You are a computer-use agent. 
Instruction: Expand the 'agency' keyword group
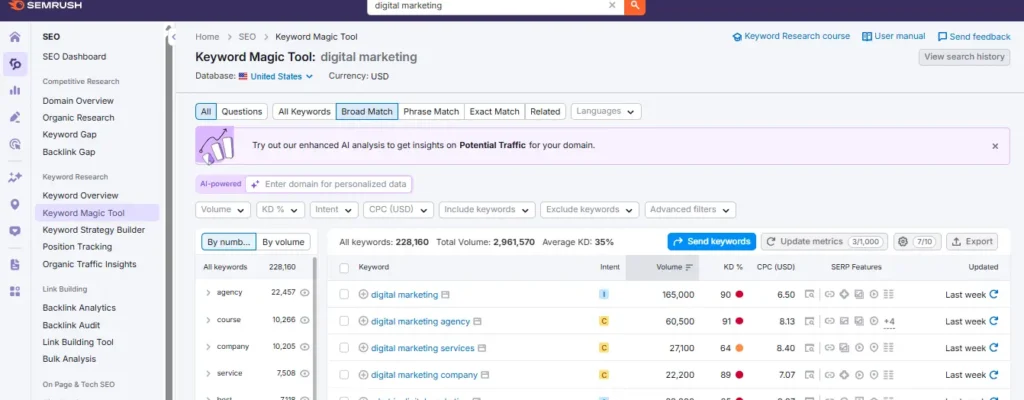tap(208, 293)
